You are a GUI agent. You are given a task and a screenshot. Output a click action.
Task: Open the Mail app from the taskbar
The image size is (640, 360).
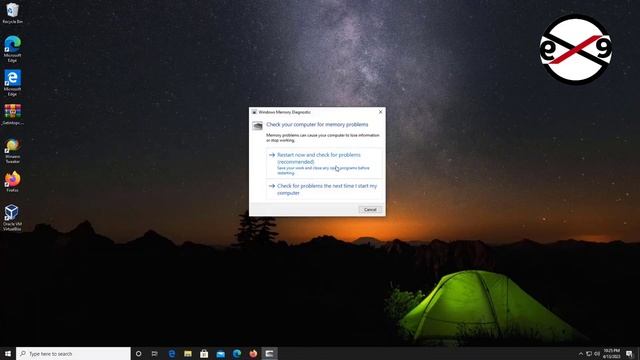tap(220, 353)
